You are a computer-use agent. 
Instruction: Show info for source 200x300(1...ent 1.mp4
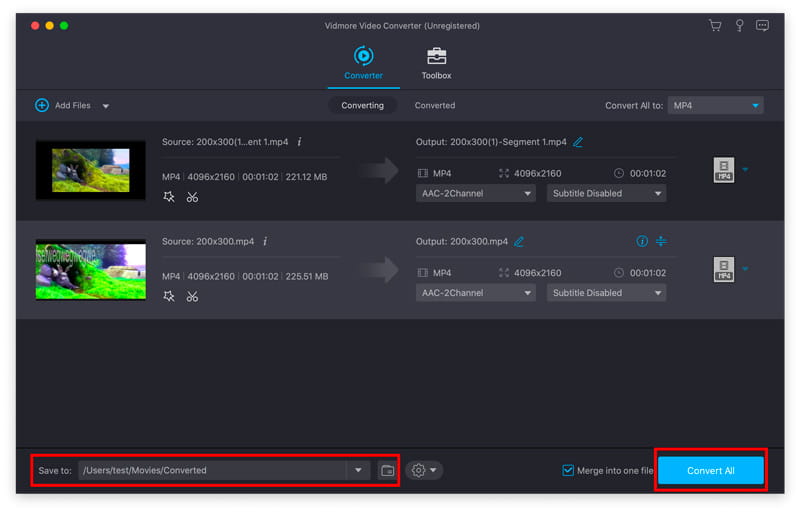(299, 142)
